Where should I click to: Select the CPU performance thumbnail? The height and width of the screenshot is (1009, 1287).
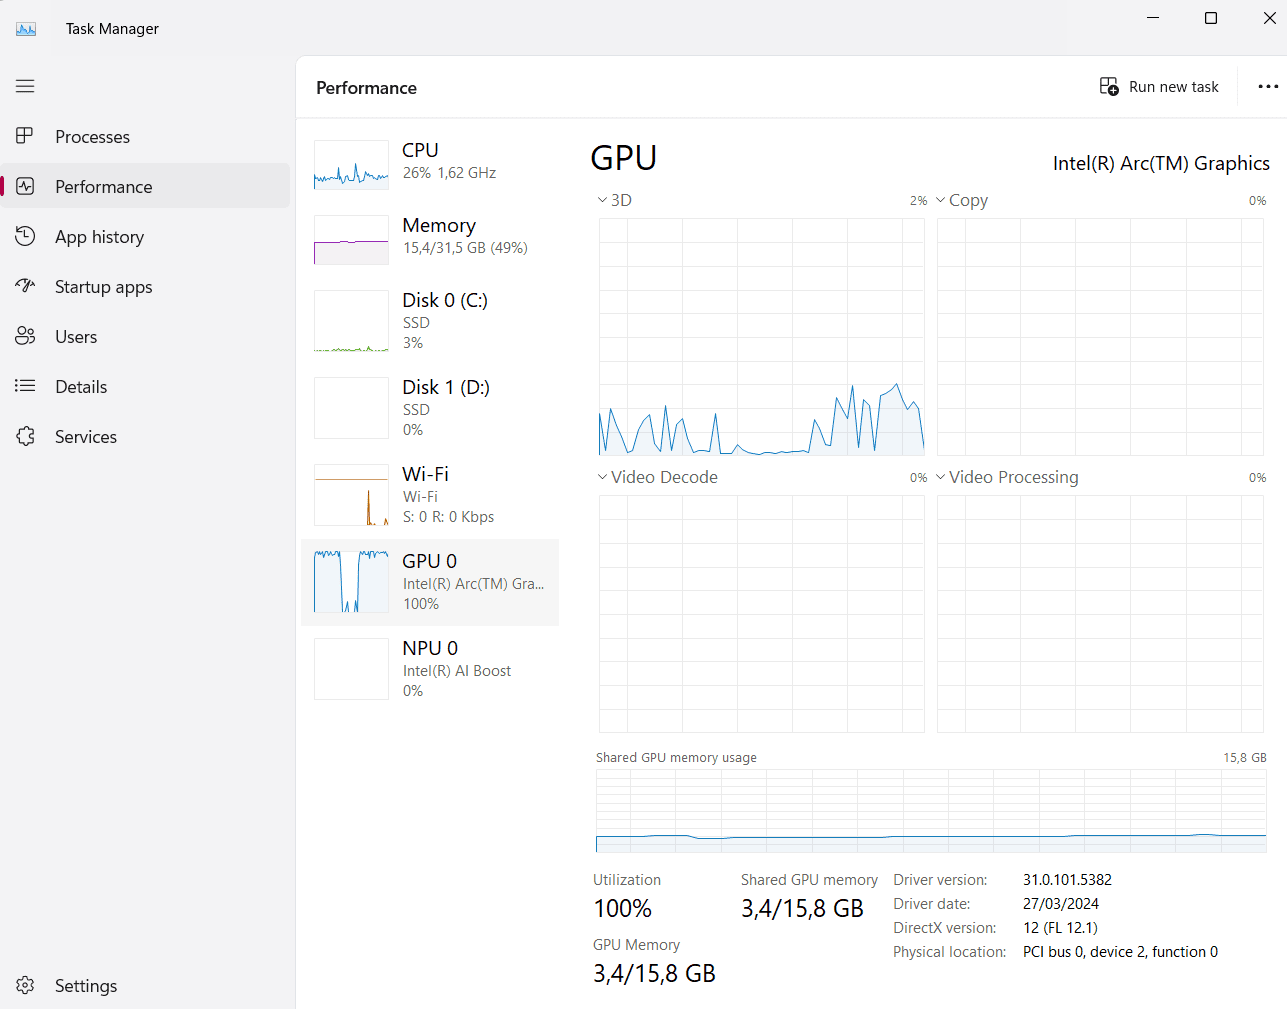tap(351, 165)
